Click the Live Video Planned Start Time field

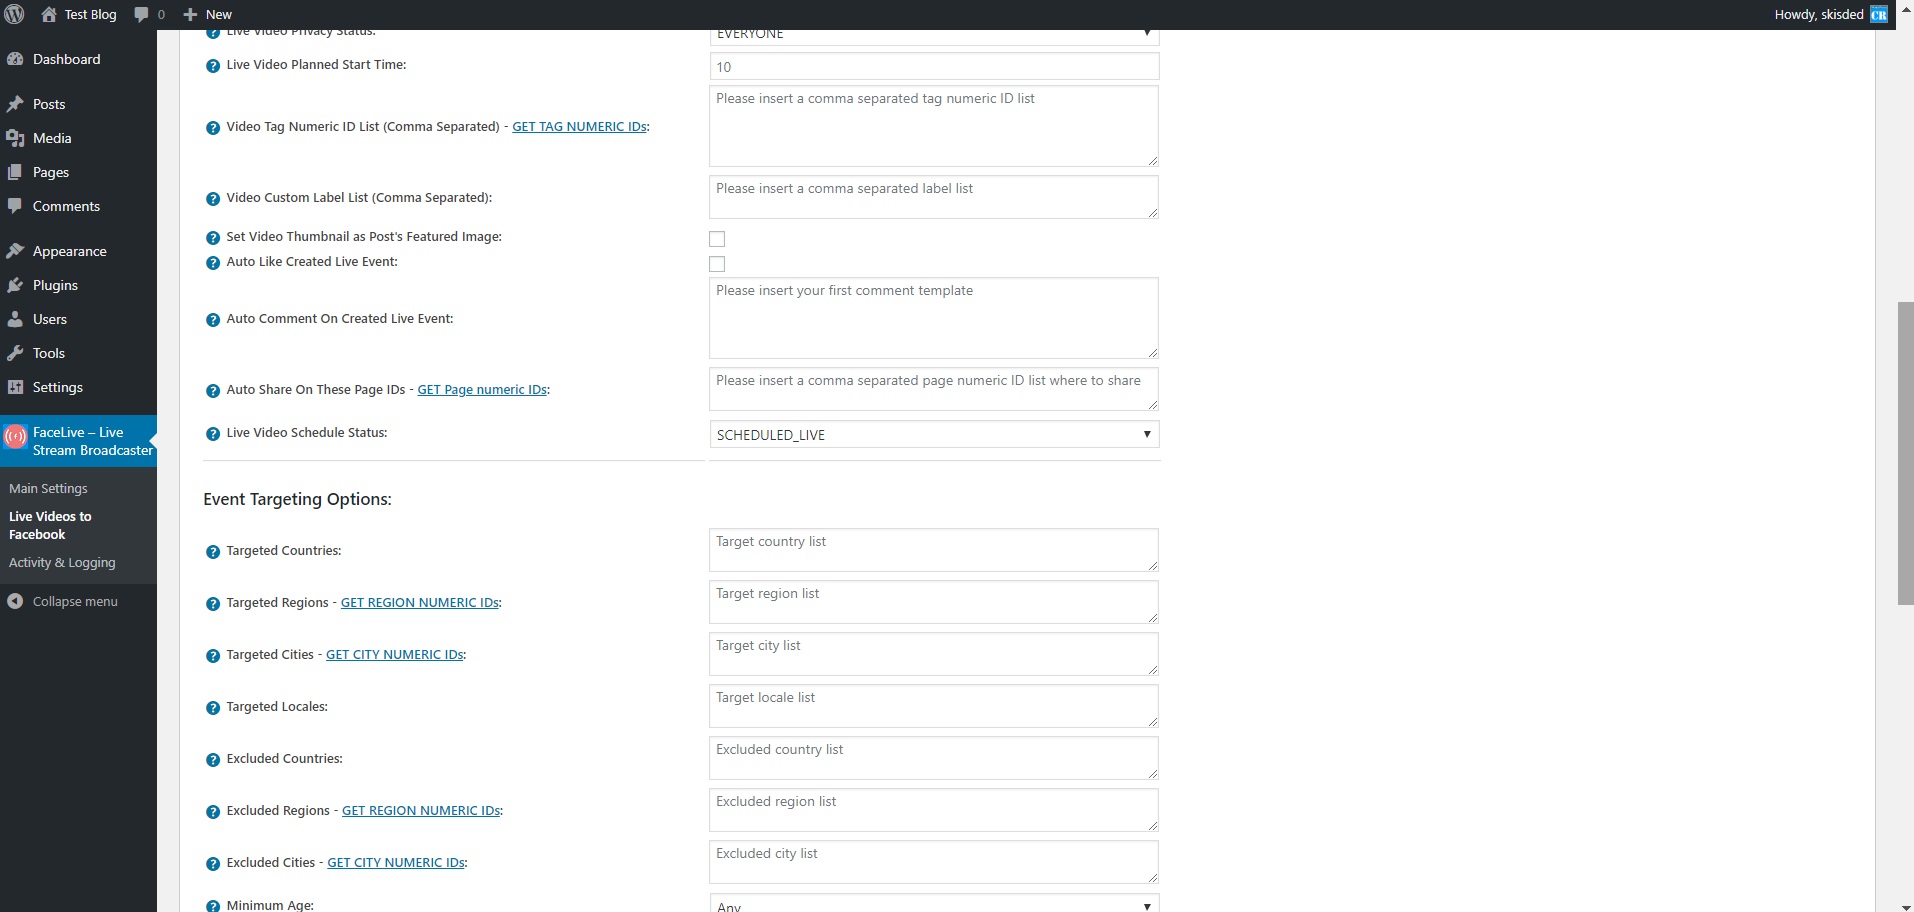tap(933, 66)
